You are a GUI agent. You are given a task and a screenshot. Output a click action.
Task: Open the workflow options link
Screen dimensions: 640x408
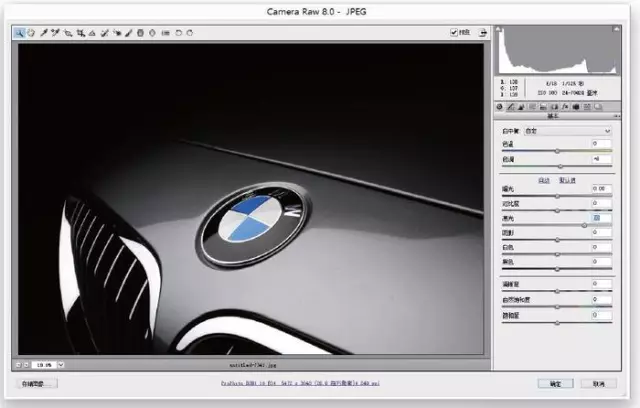300,383
